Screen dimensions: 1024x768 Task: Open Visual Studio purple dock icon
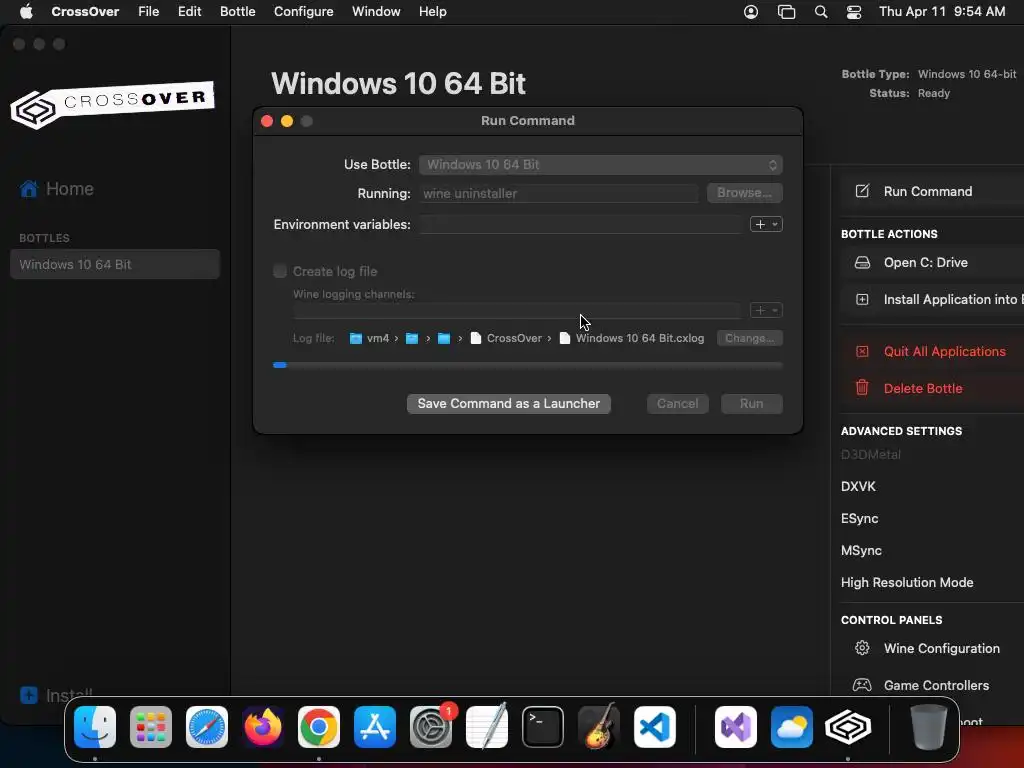point(736,727)
